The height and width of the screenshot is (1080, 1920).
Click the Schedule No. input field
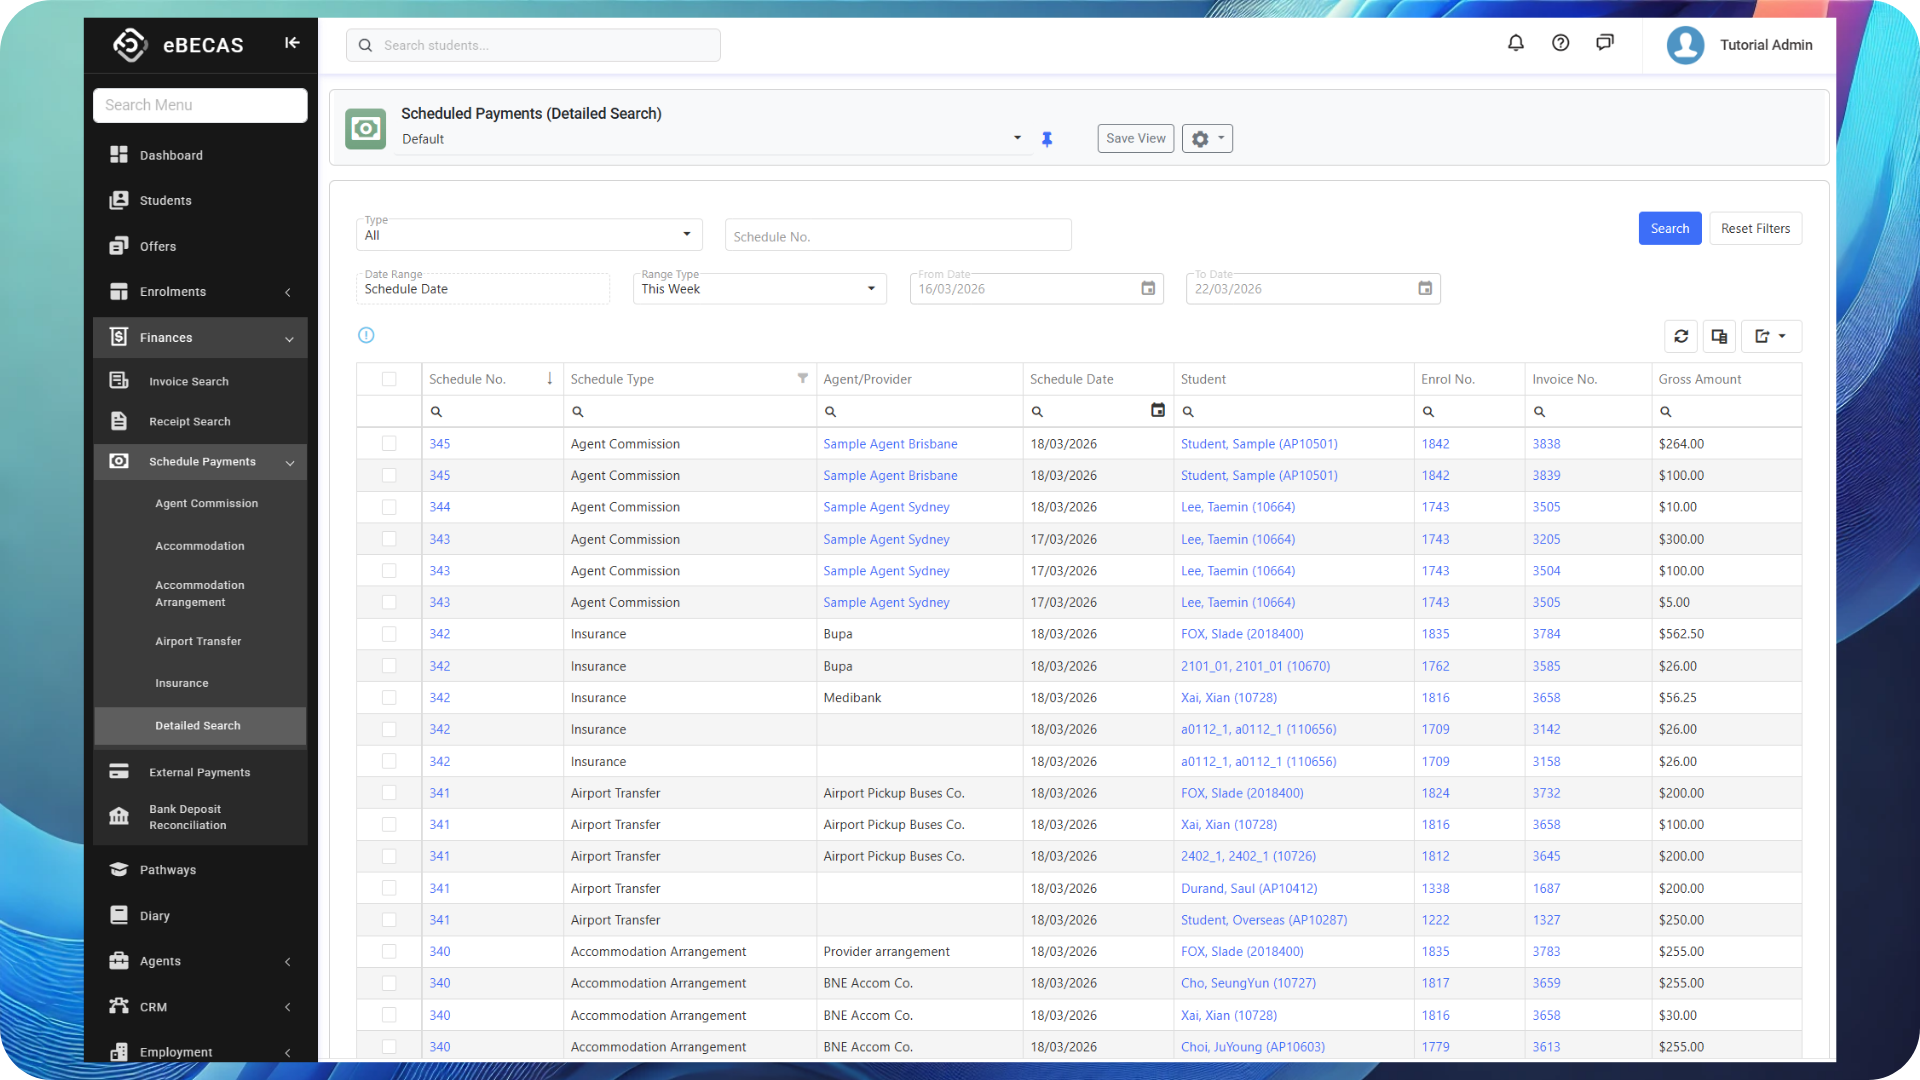(x=897, y=237)
